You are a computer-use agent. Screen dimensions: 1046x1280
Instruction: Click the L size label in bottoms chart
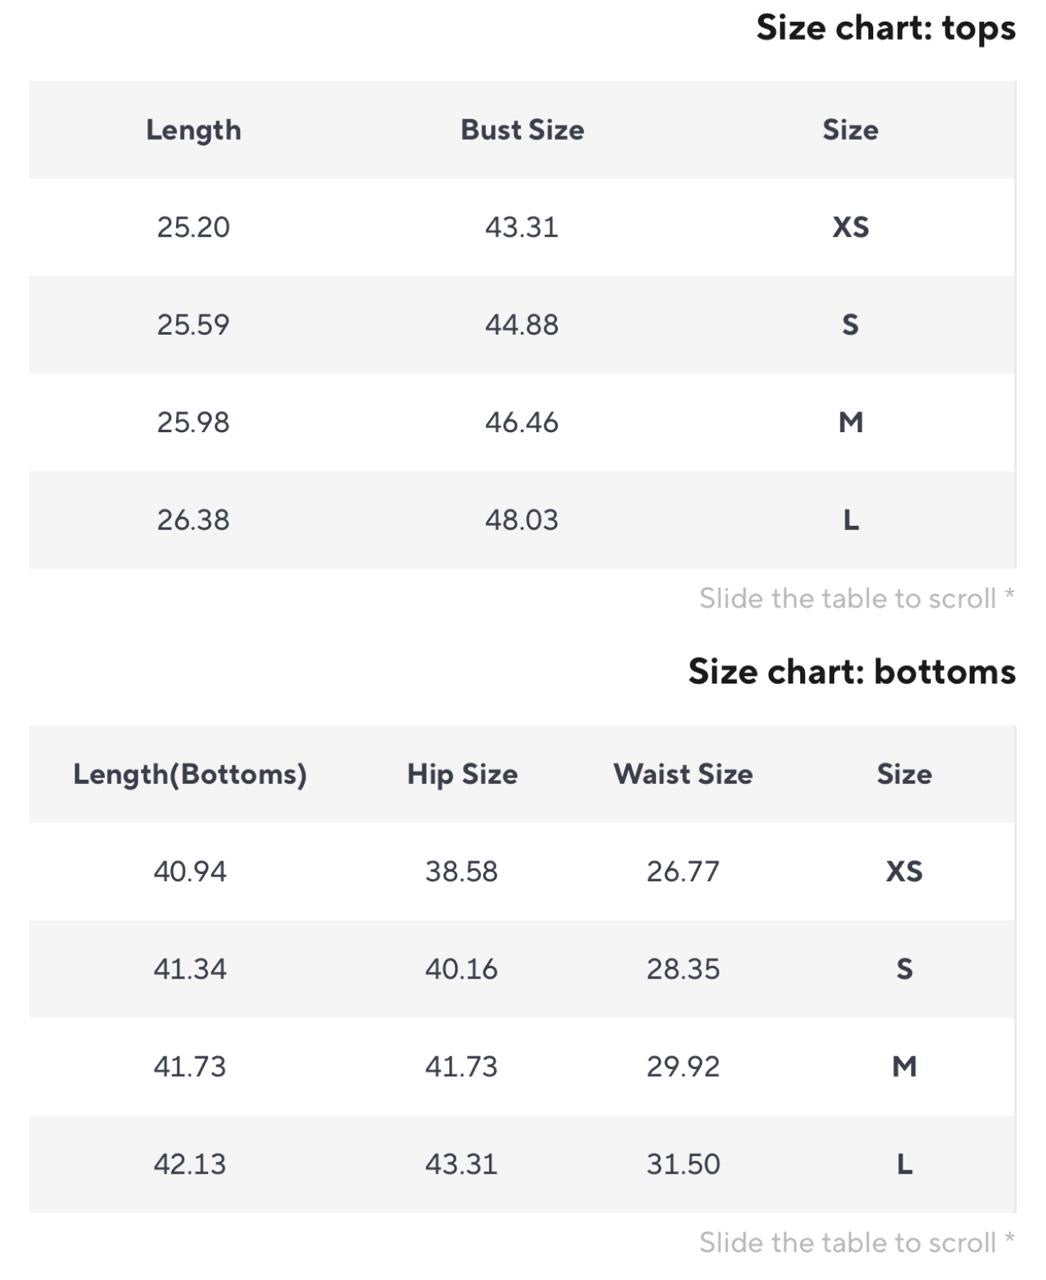[x=904, y=1164]
